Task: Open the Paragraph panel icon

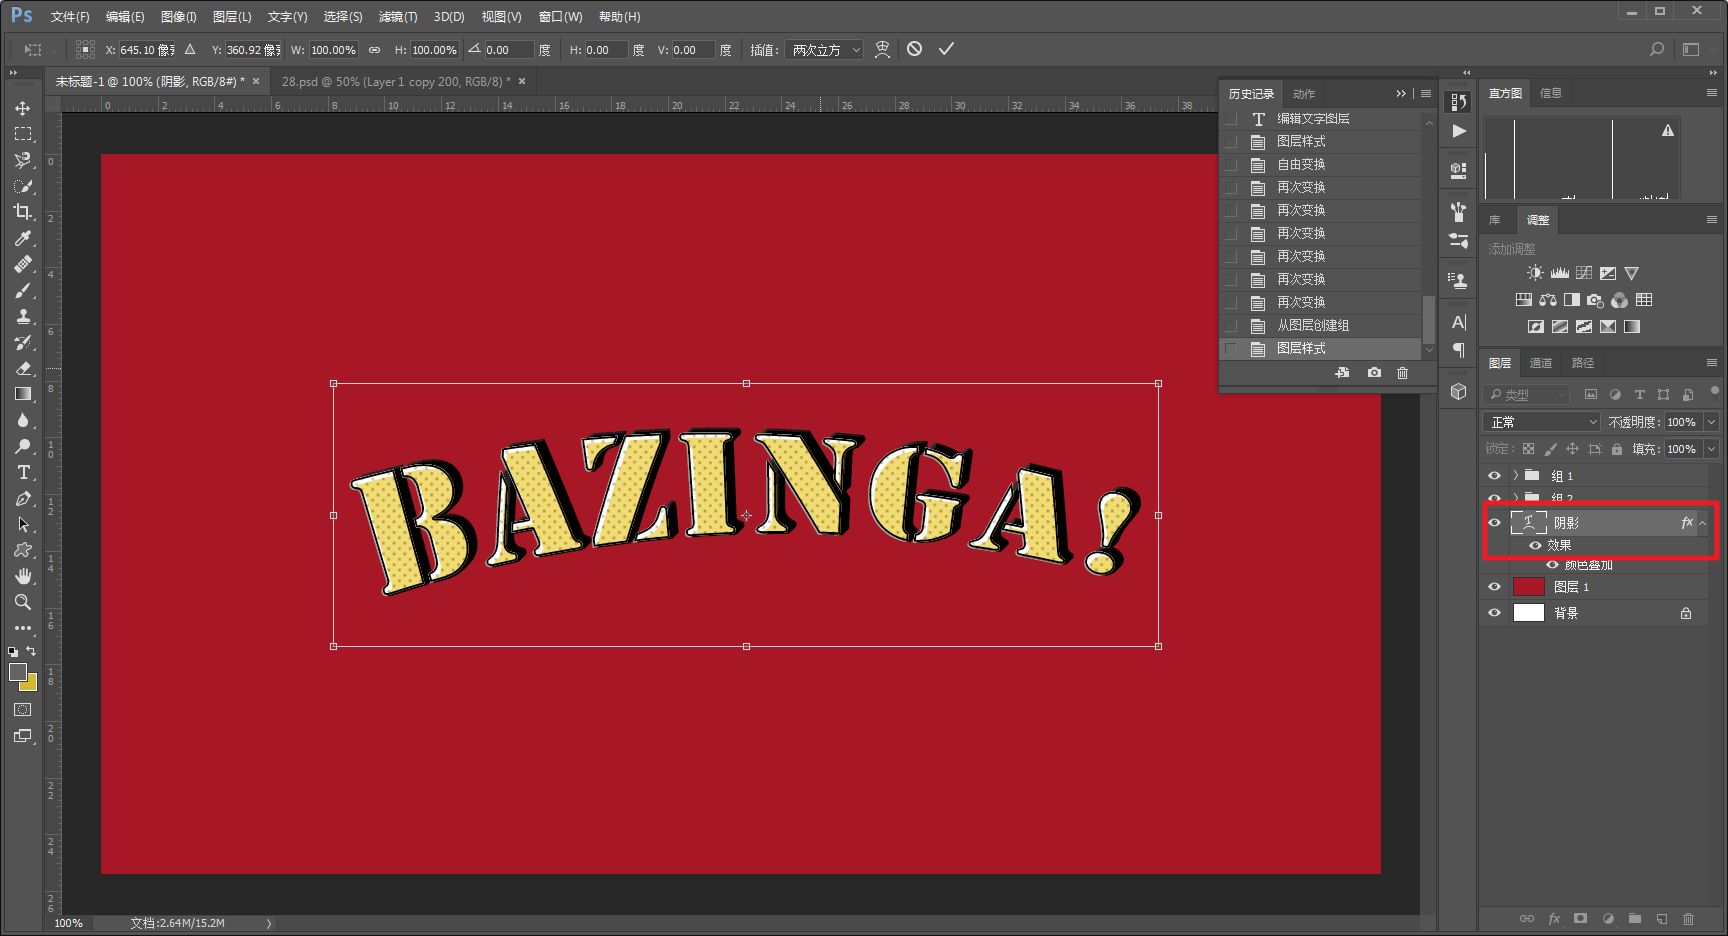Action: pyautogui.click(x=1459, y=350)
